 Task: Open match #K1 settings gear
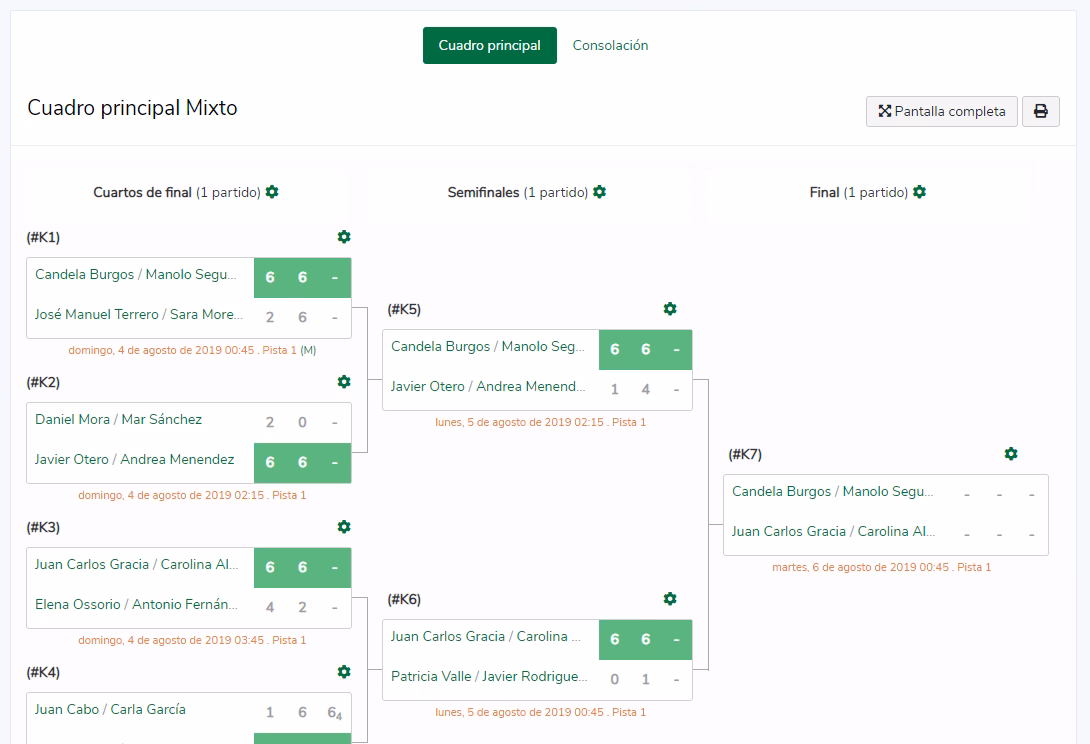click(344, 237)
